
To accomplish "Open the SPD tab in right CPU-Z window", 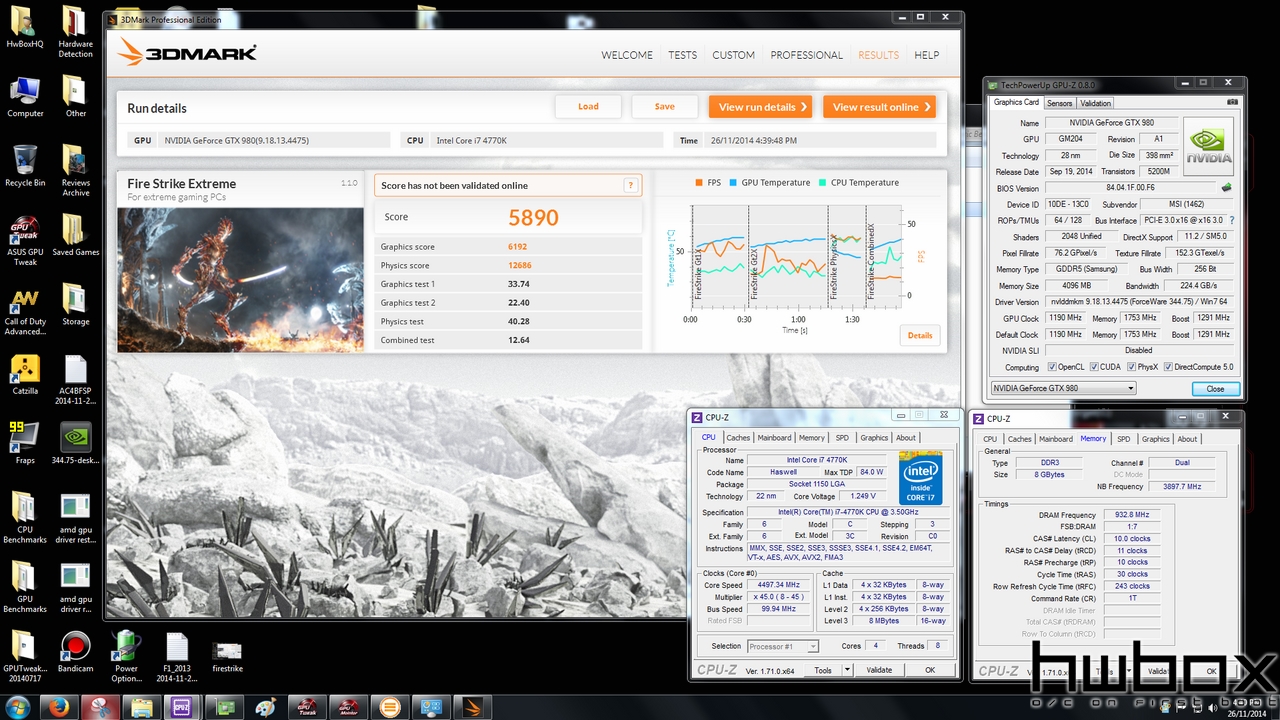I will pos(1124,439).
